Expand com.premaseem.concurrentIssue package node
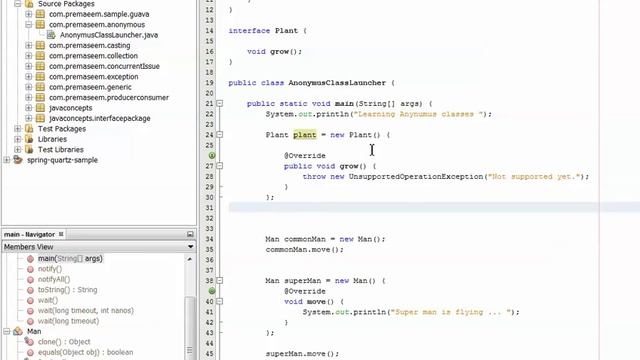This screenshot has height=360, width=640. 29,66
